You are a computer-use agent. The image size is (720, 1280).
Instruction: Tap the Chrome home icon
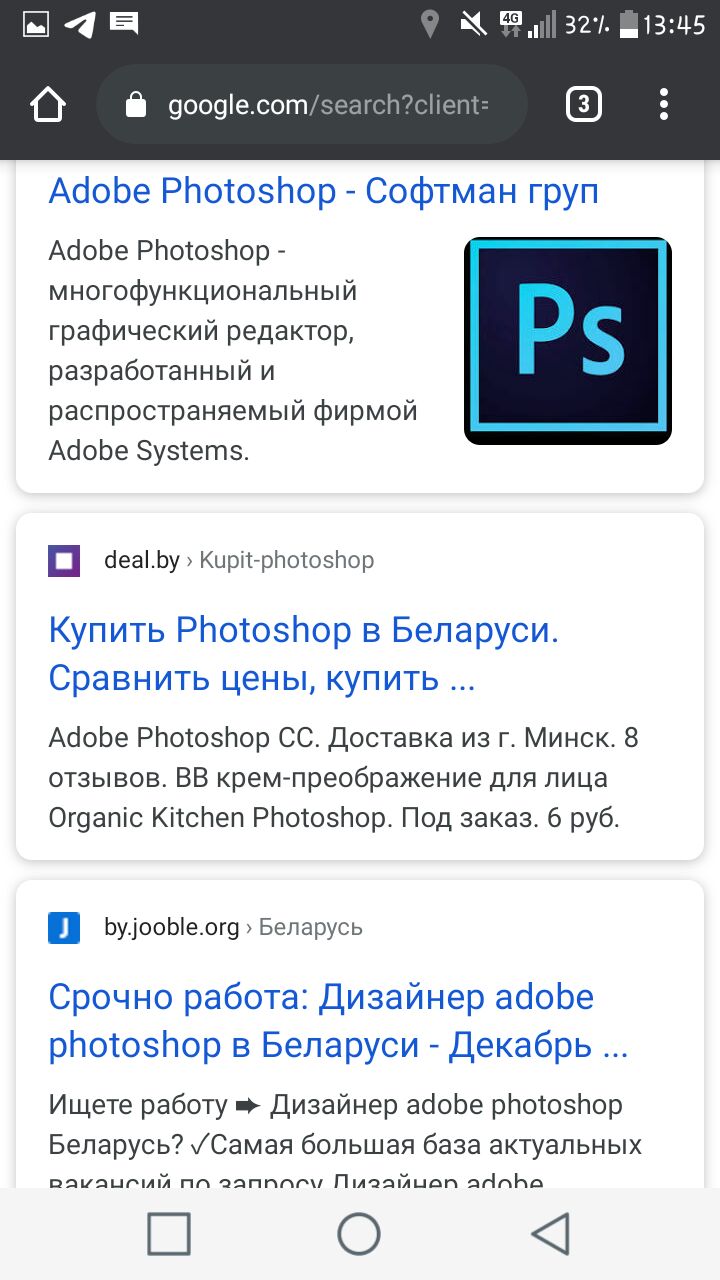[48, 104]
